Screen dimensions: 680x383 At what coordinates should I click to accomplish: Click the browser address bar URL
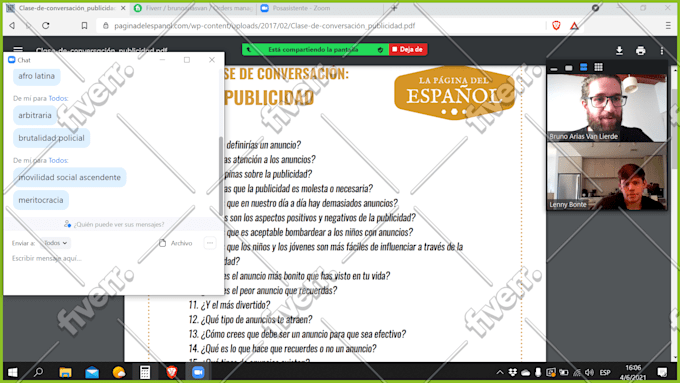tap(265, 26)
